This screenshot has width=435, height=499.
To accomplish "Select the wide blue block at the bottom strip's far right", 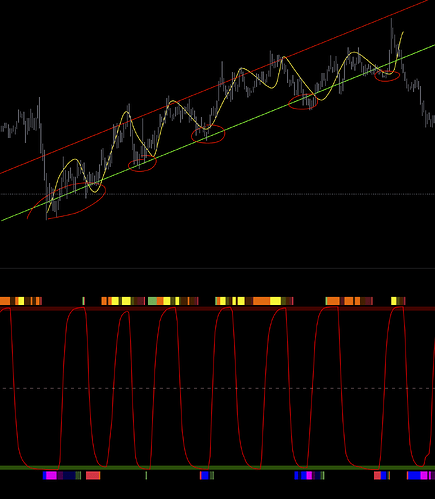I will coord(414,475).
